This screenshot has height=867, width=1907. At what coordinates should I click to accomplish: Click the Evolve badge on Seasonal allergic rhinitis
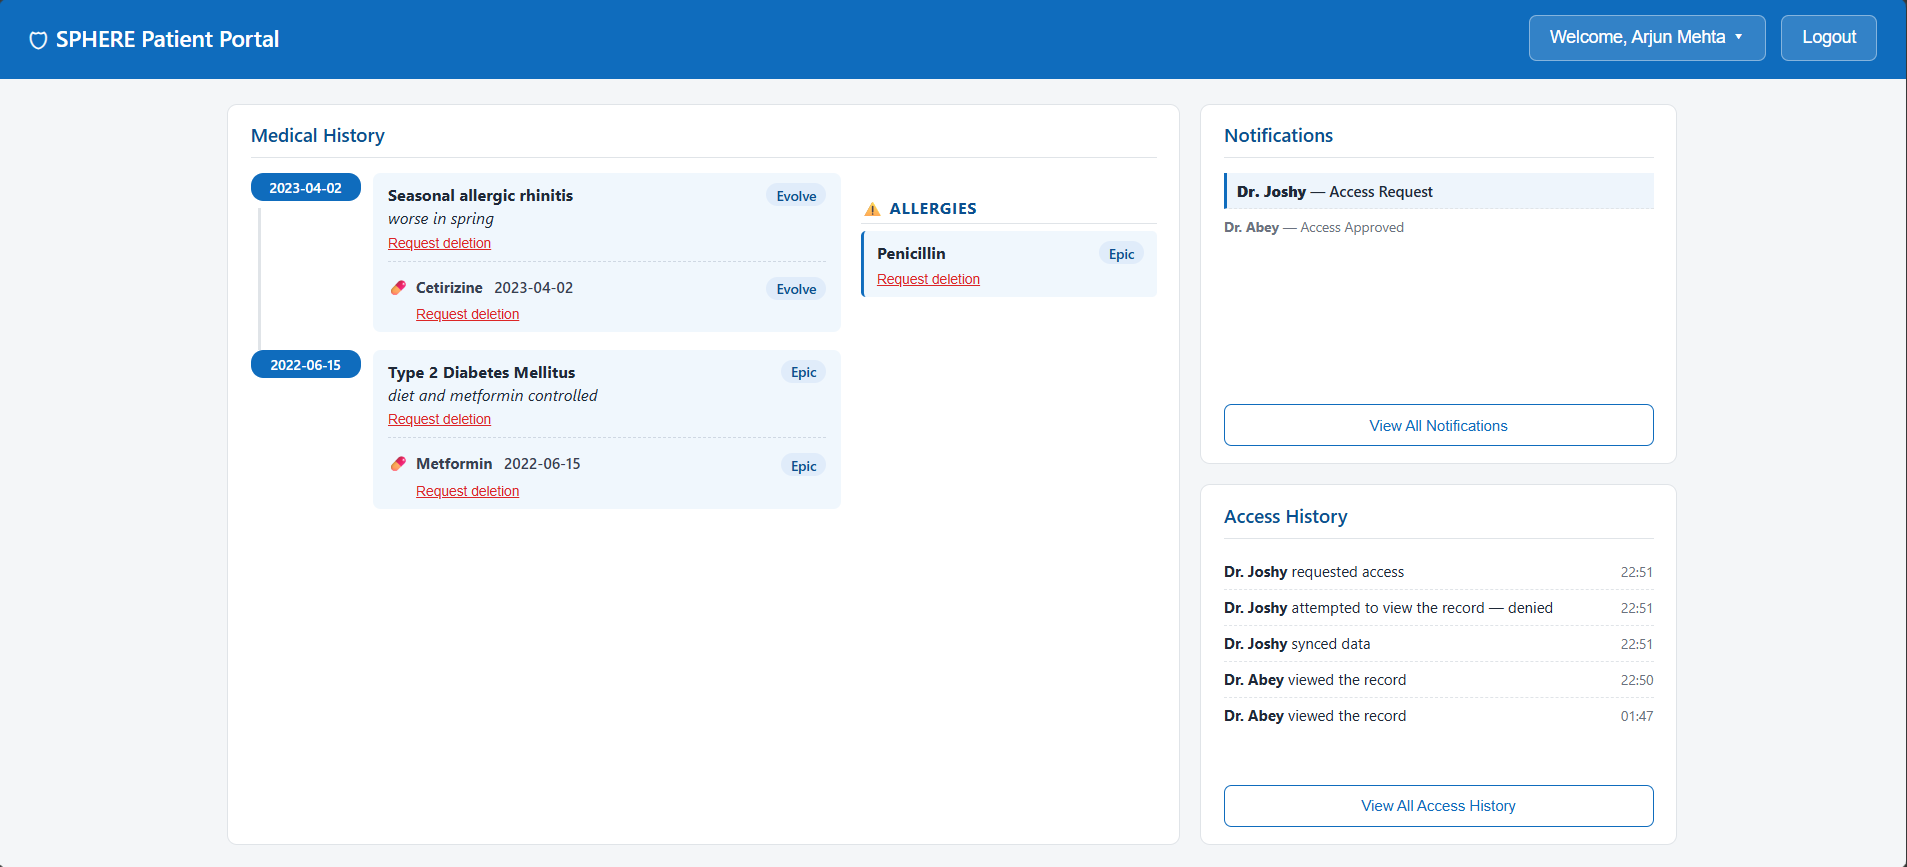(796, 196)
